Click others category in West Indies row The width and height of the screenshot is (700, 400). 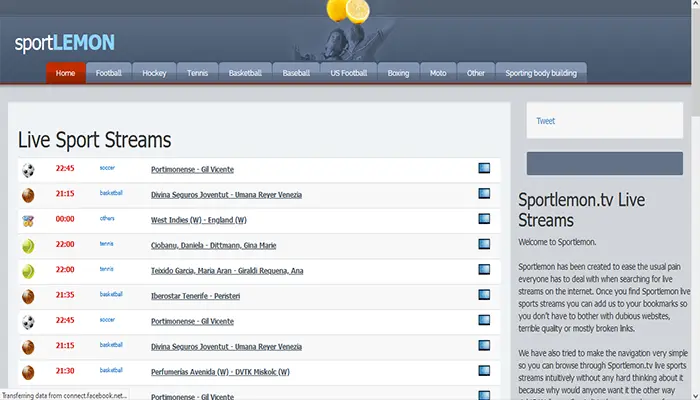[x=107, y=218]
